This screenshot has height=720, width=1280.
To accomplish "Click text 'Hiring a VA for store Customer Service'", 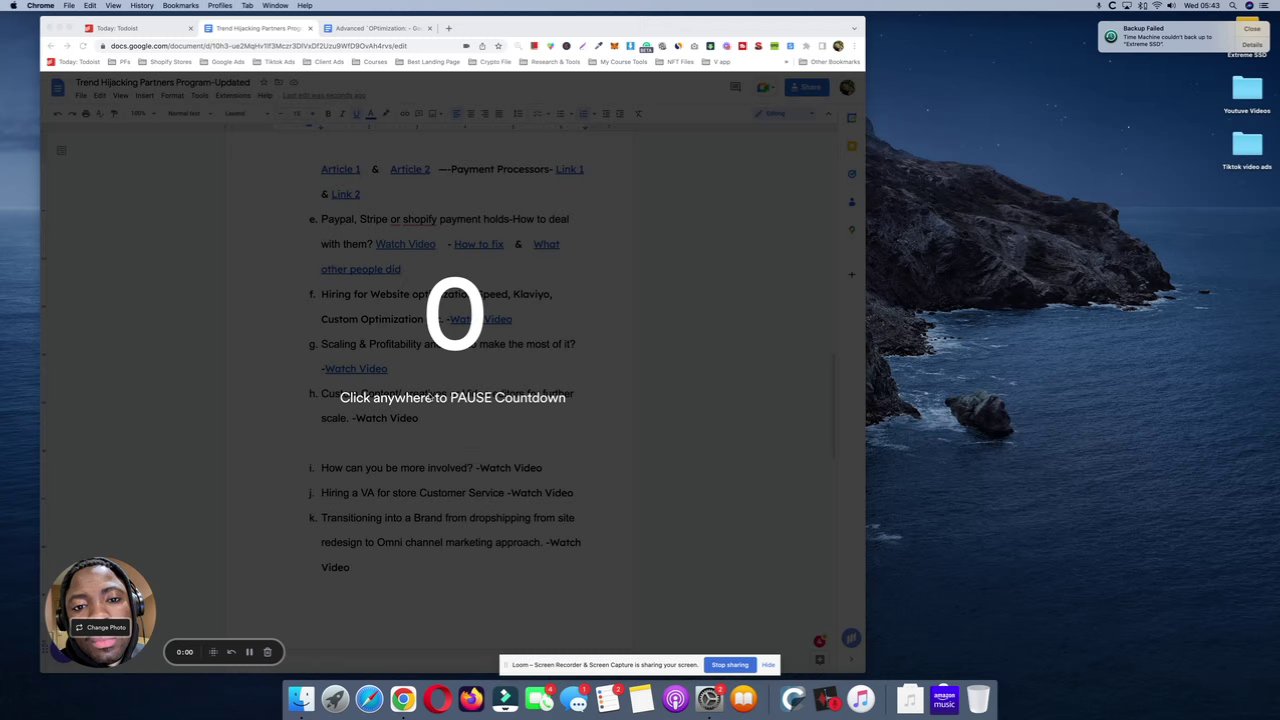I will point(412,493).
